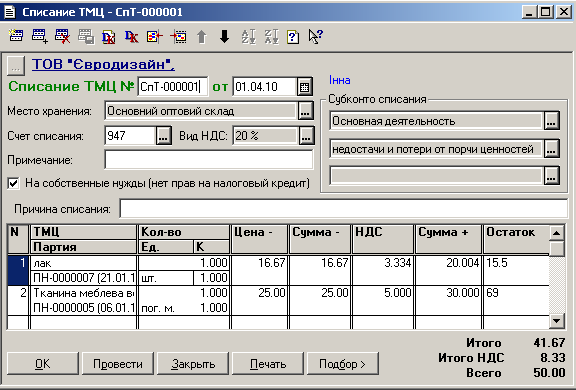Viewport: 576px width, 390px height.
Task: Click the table scrollbar thumb
Action: point(557,249)
